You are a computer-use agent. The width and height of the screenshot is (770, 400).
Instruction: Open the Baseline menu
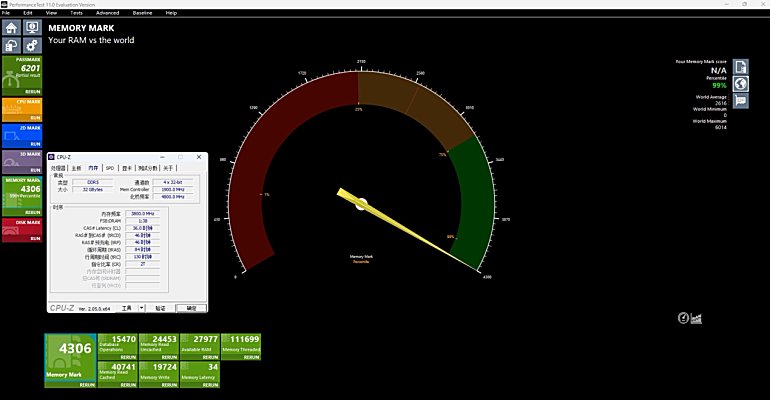pos(142,13)
